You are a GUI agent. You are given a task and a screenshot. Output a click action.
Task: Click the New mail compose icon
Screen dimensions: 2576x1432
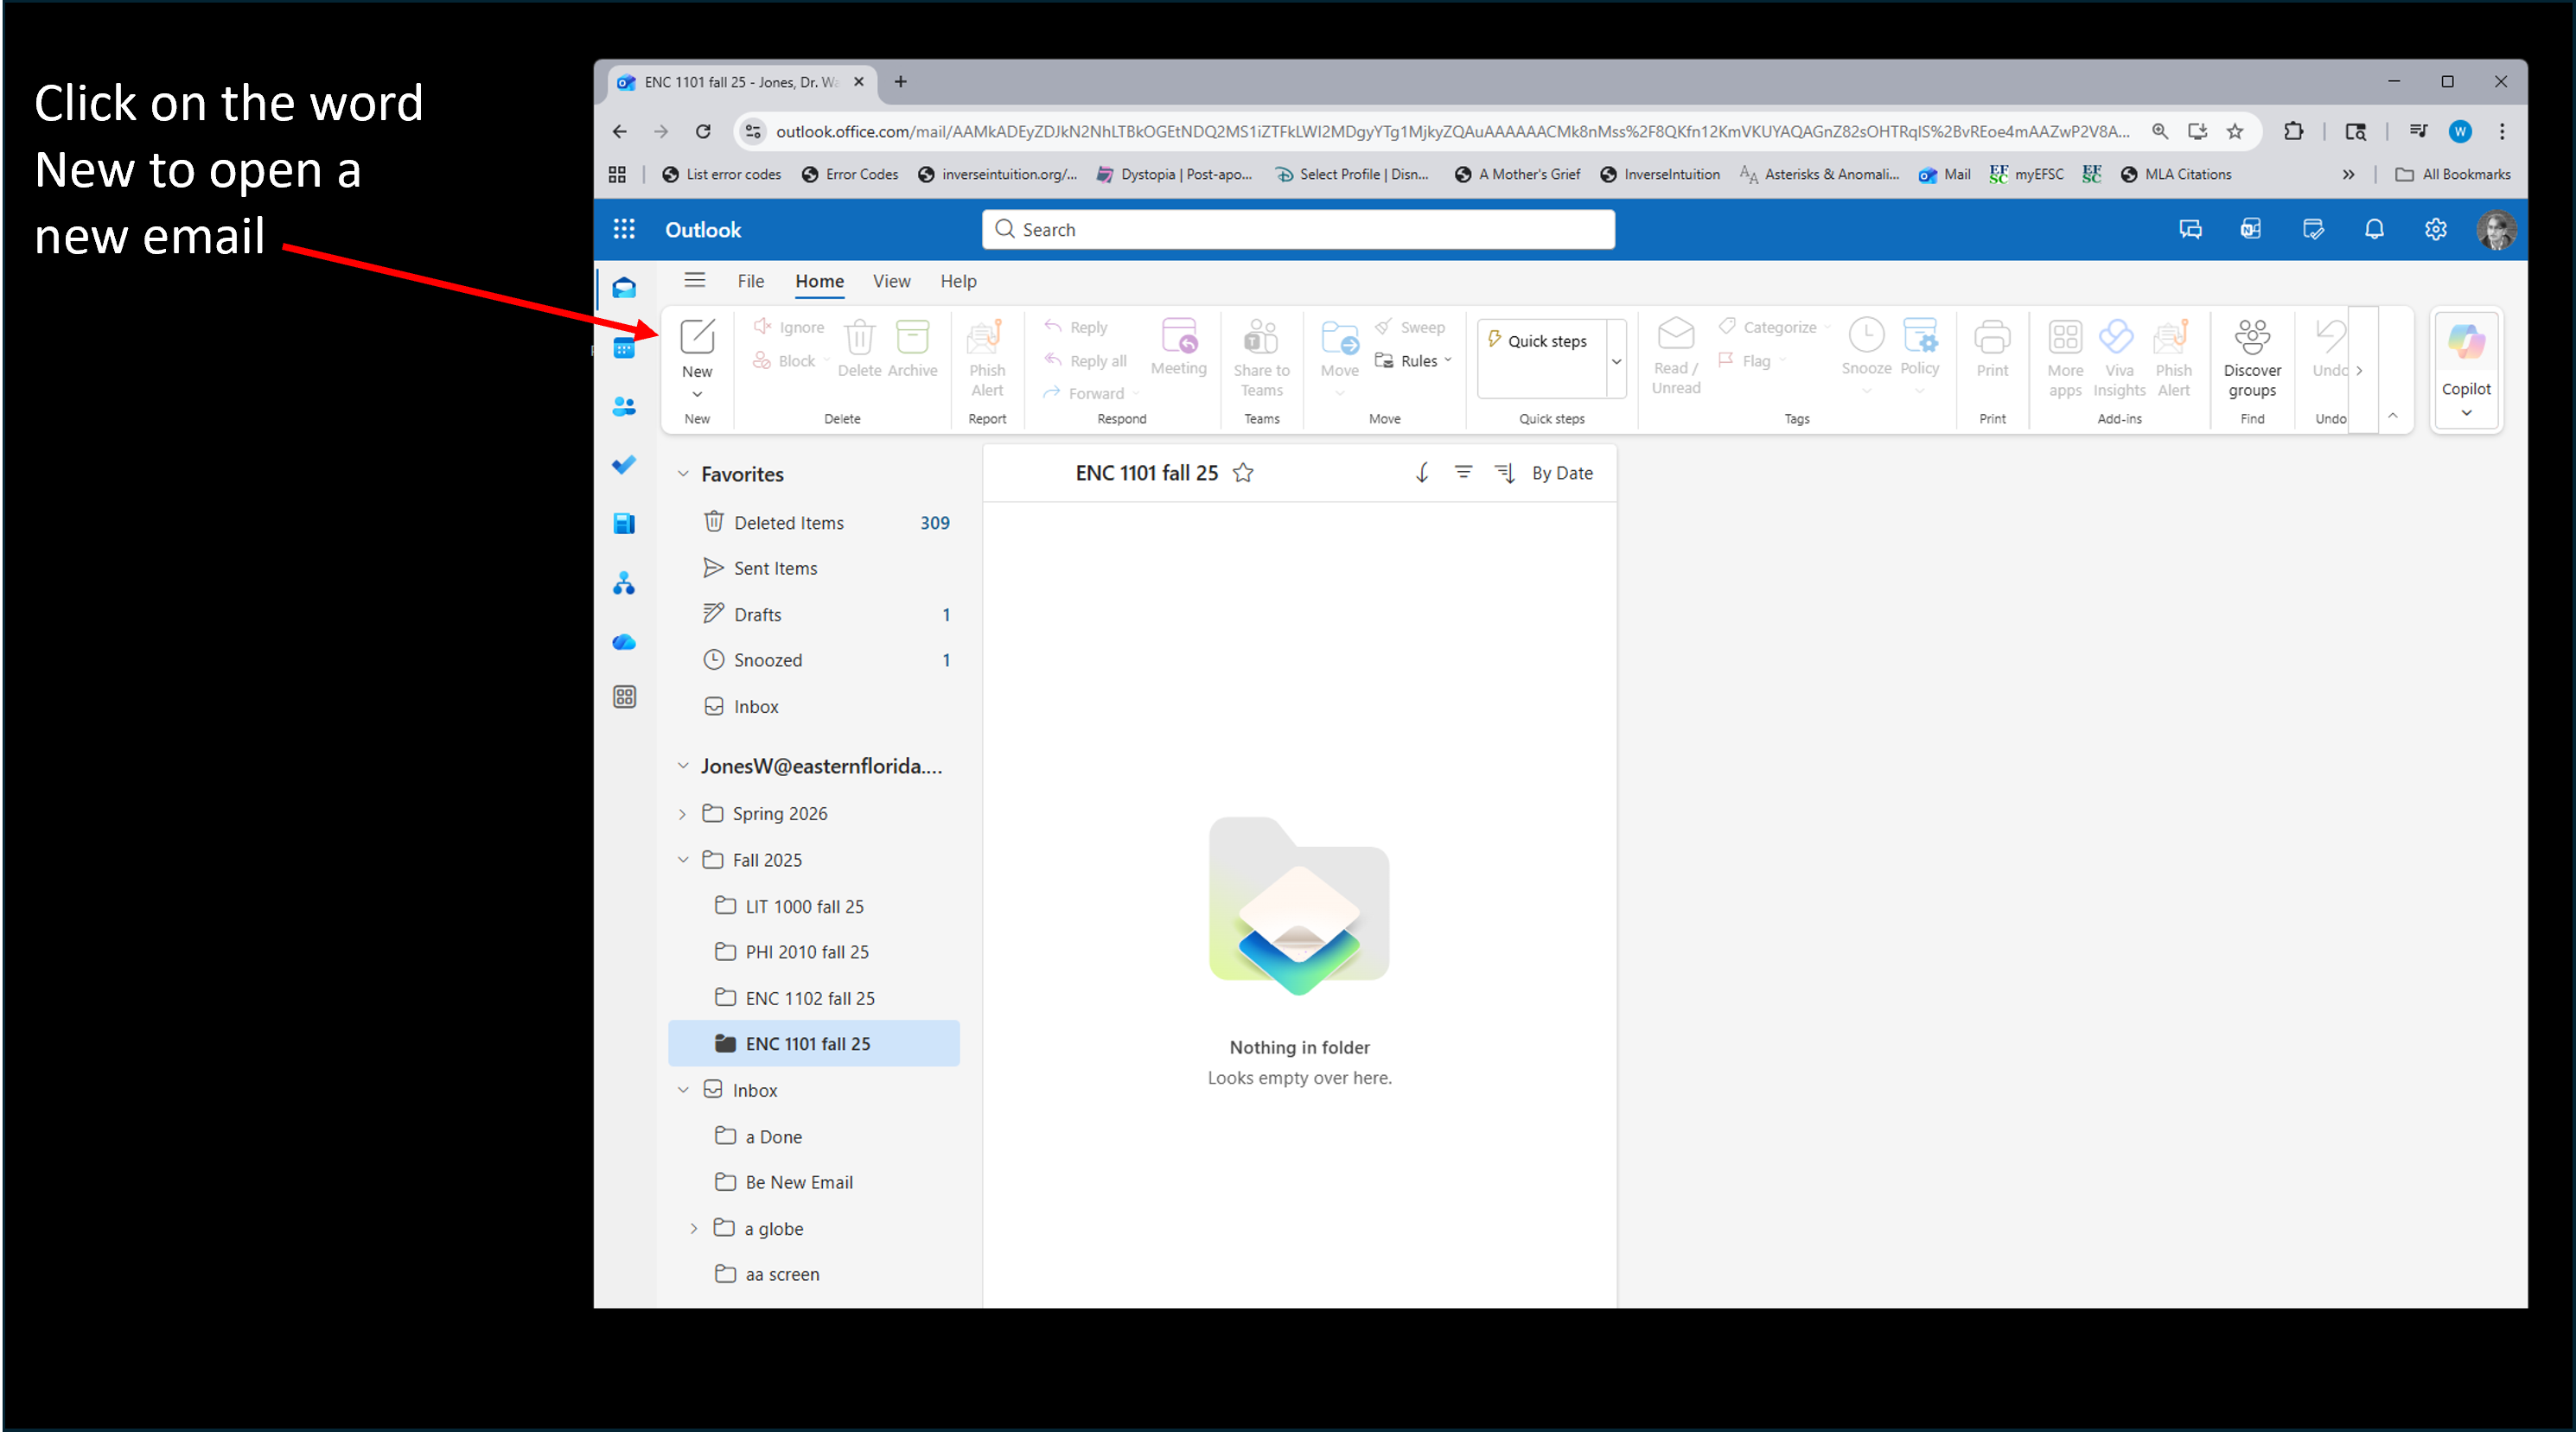point(697,337)
